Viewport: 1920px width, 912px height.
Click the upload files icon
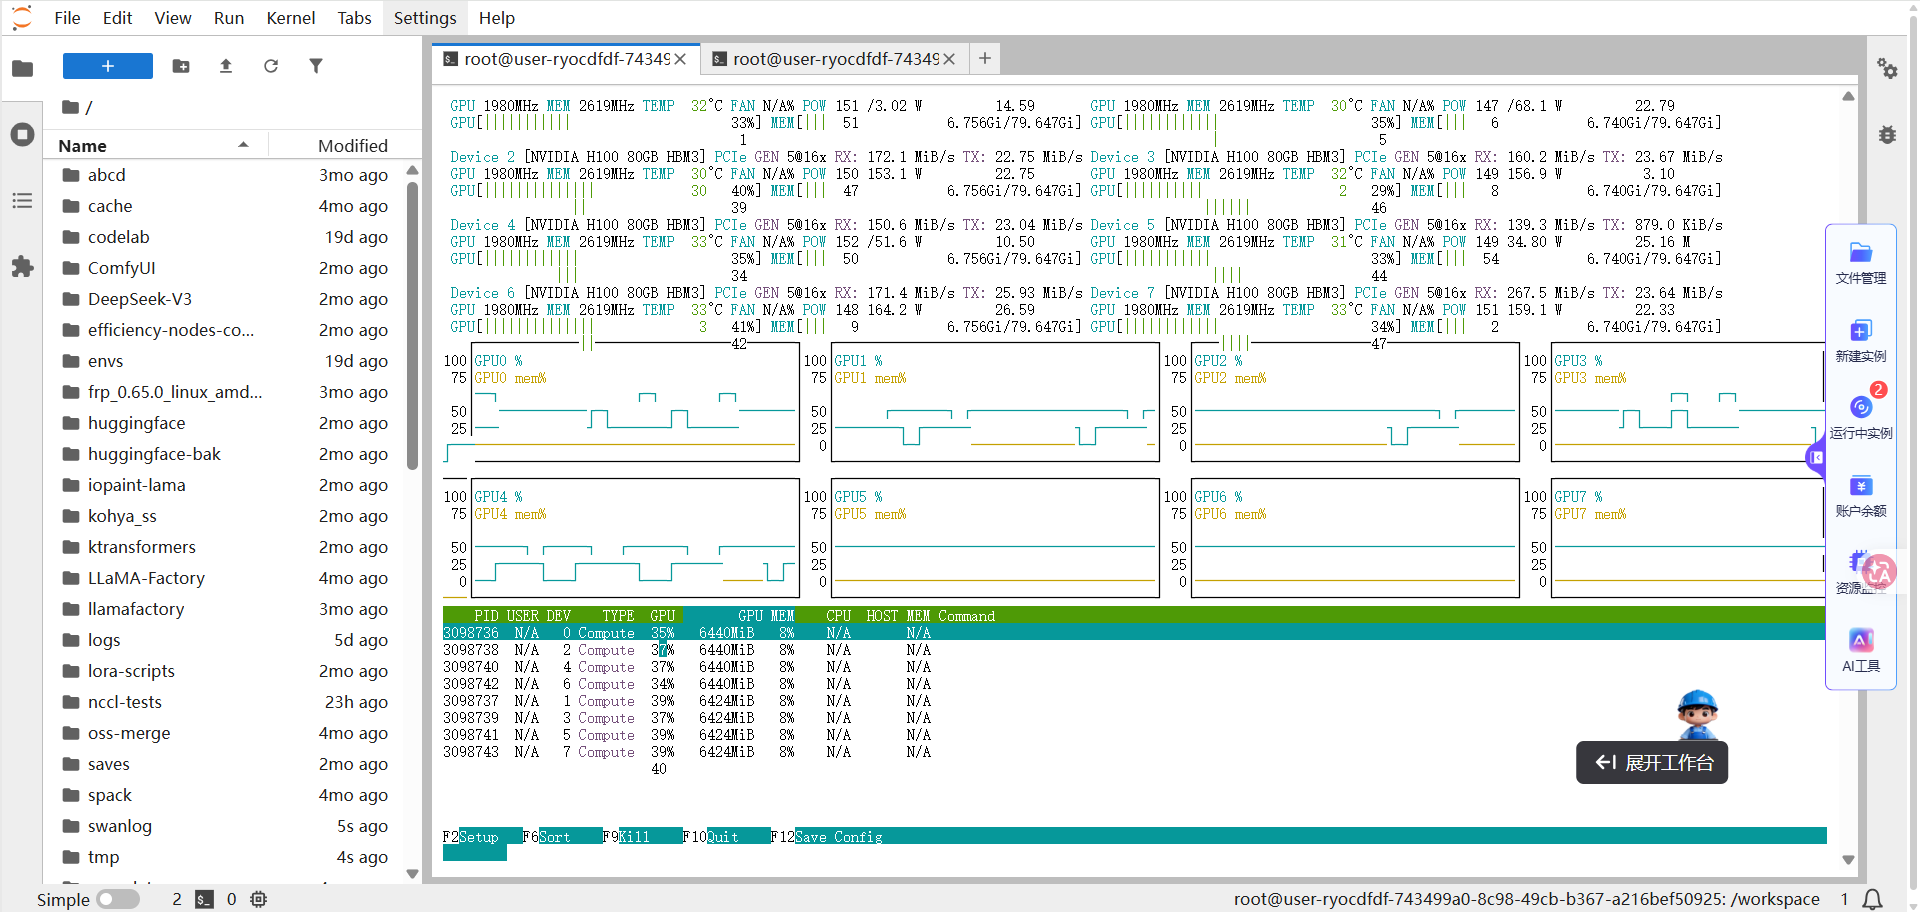coord(226,66)
